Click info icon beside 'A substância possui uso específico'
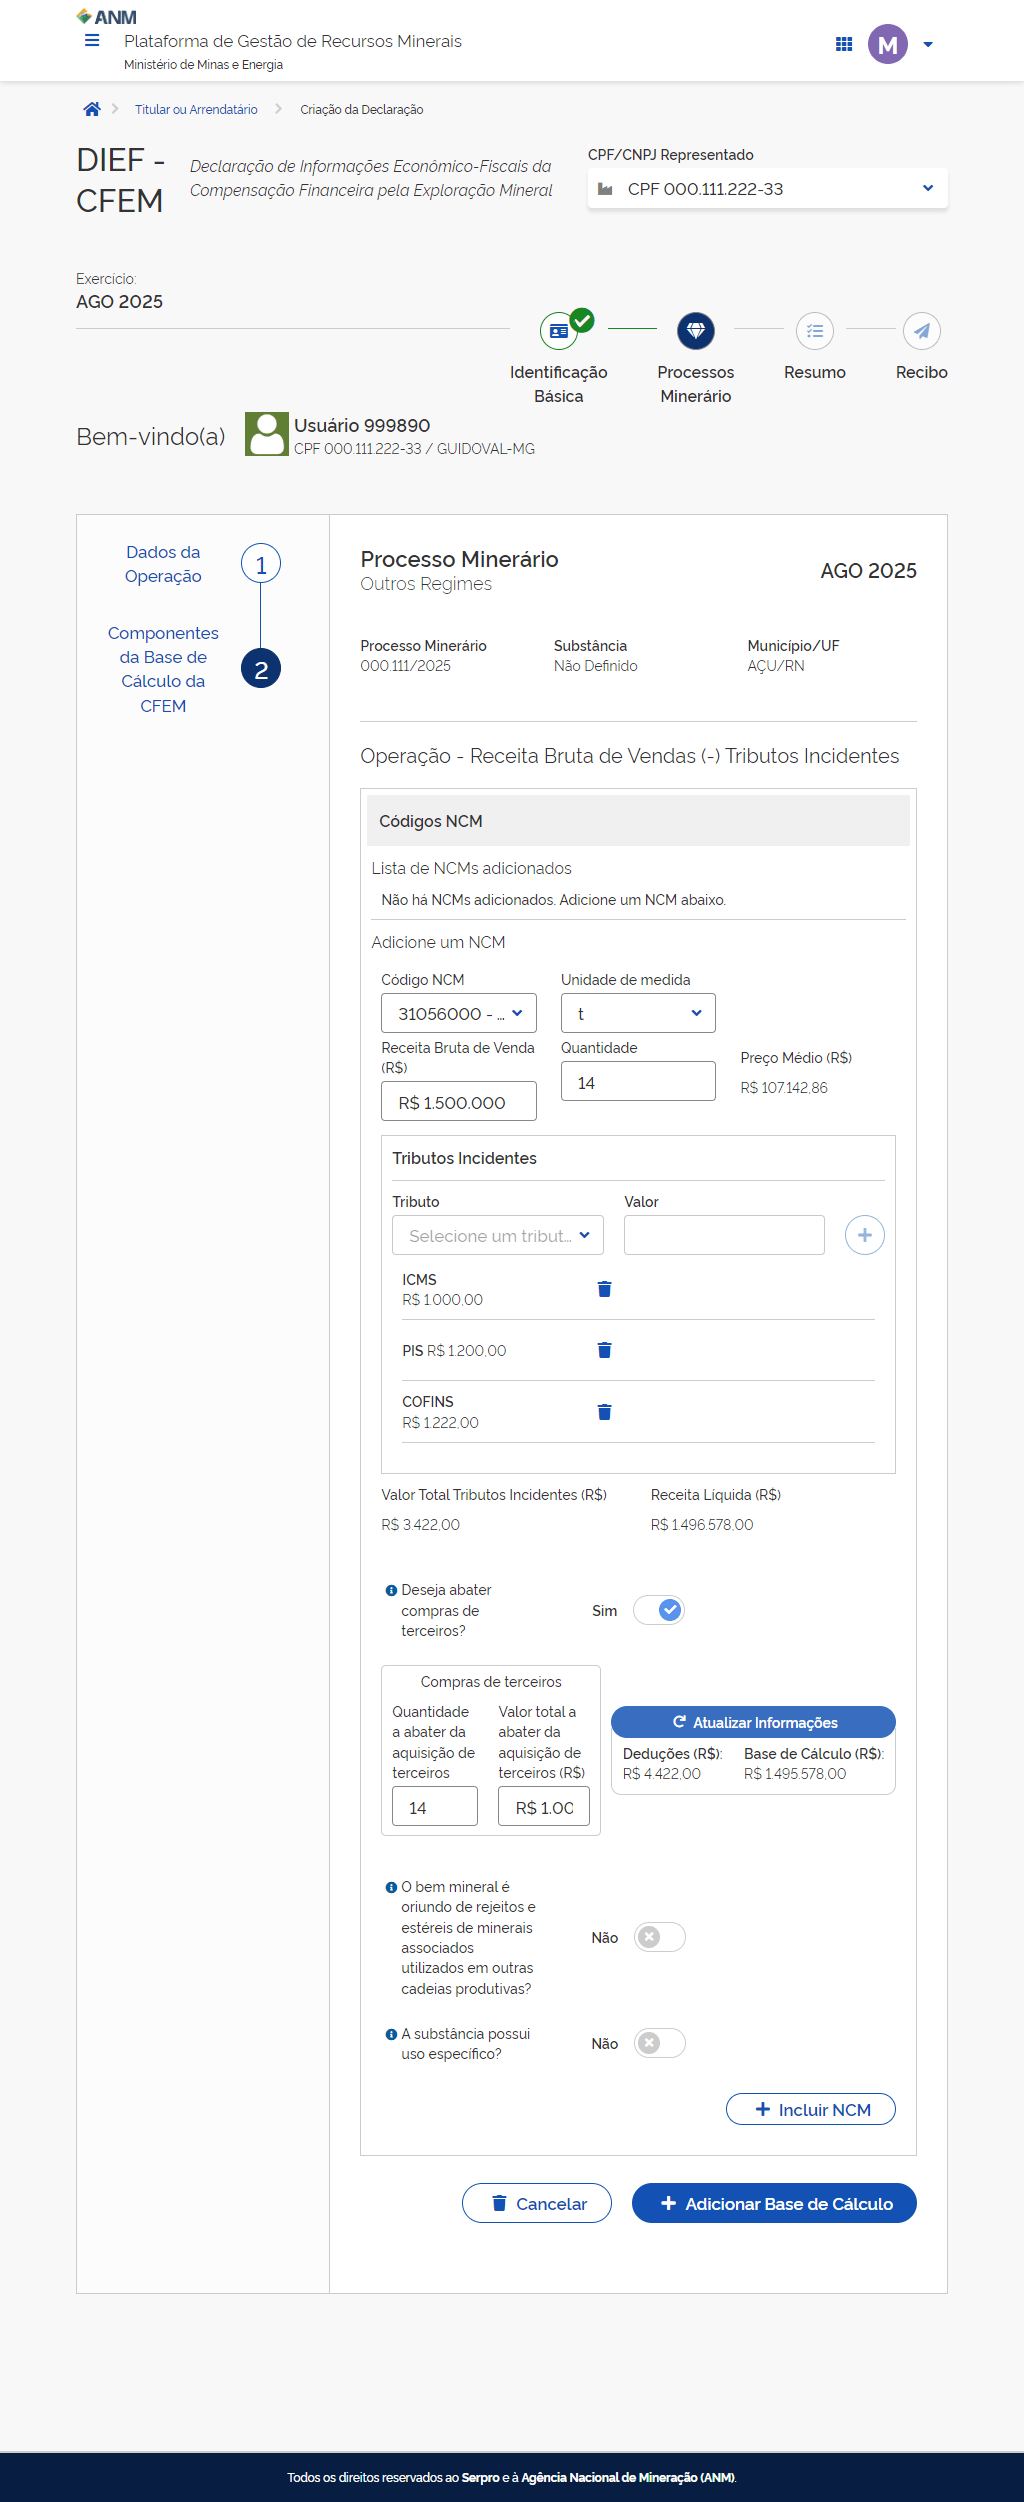The width and height of the screenshot is (1024, 2502). click(391, 2034)
